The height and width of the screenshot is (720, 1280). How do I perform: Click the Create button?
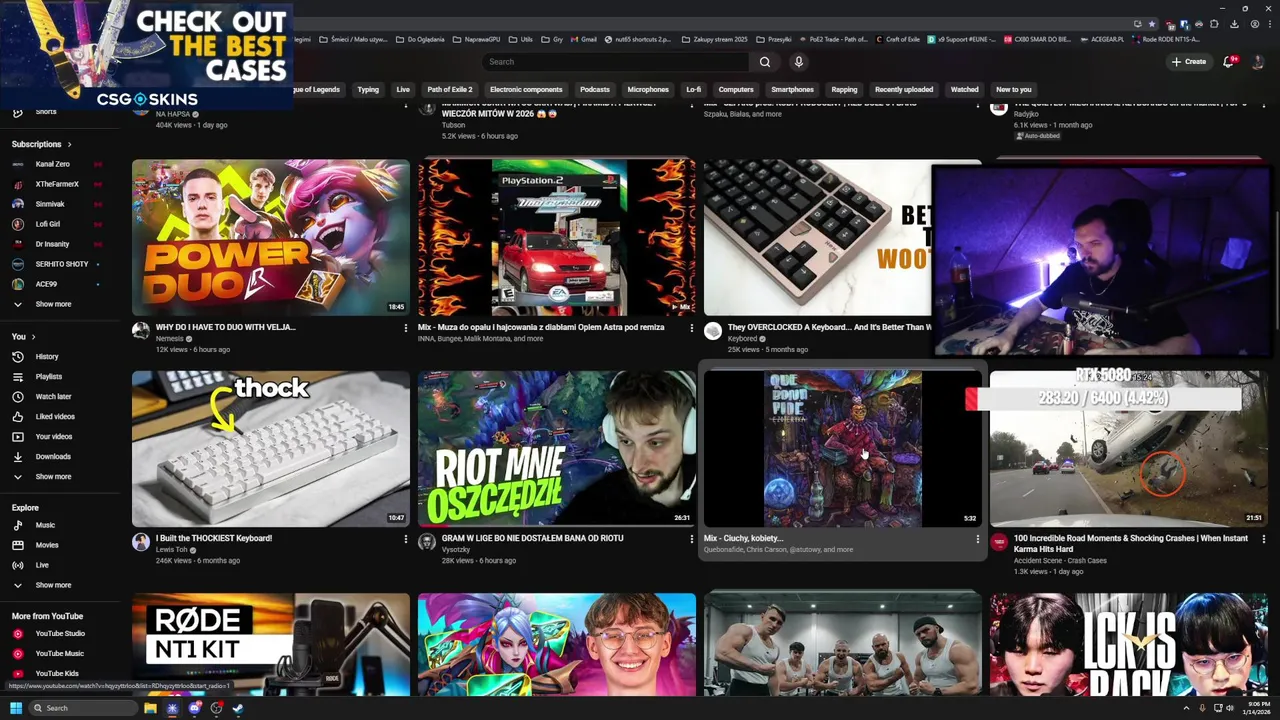click(1189, 62)
